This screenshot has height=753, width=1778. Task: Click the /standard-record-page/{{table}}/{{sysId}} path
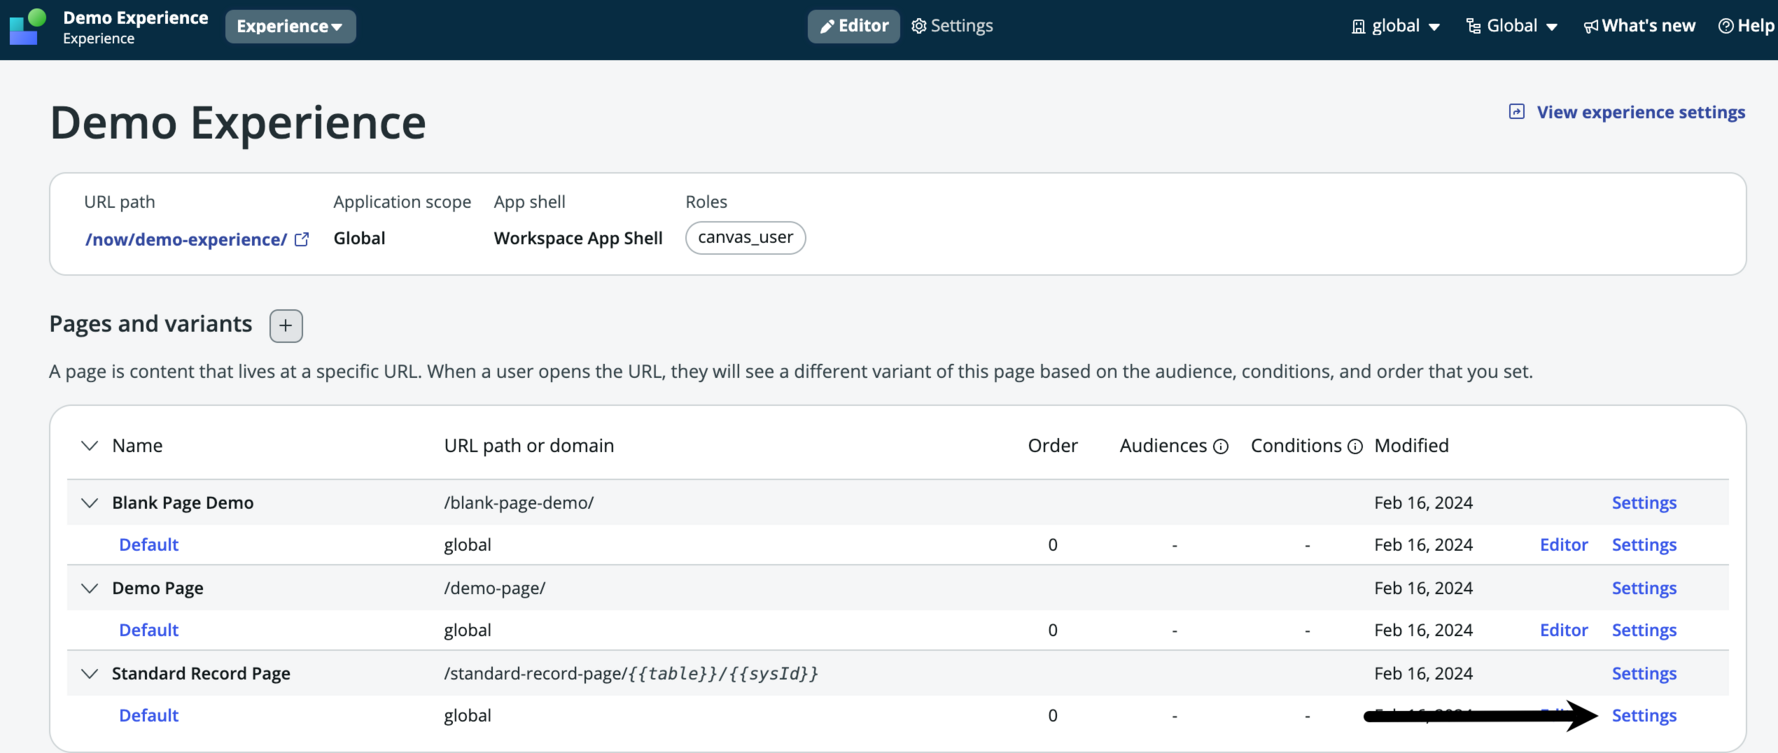tap(631, 674)
